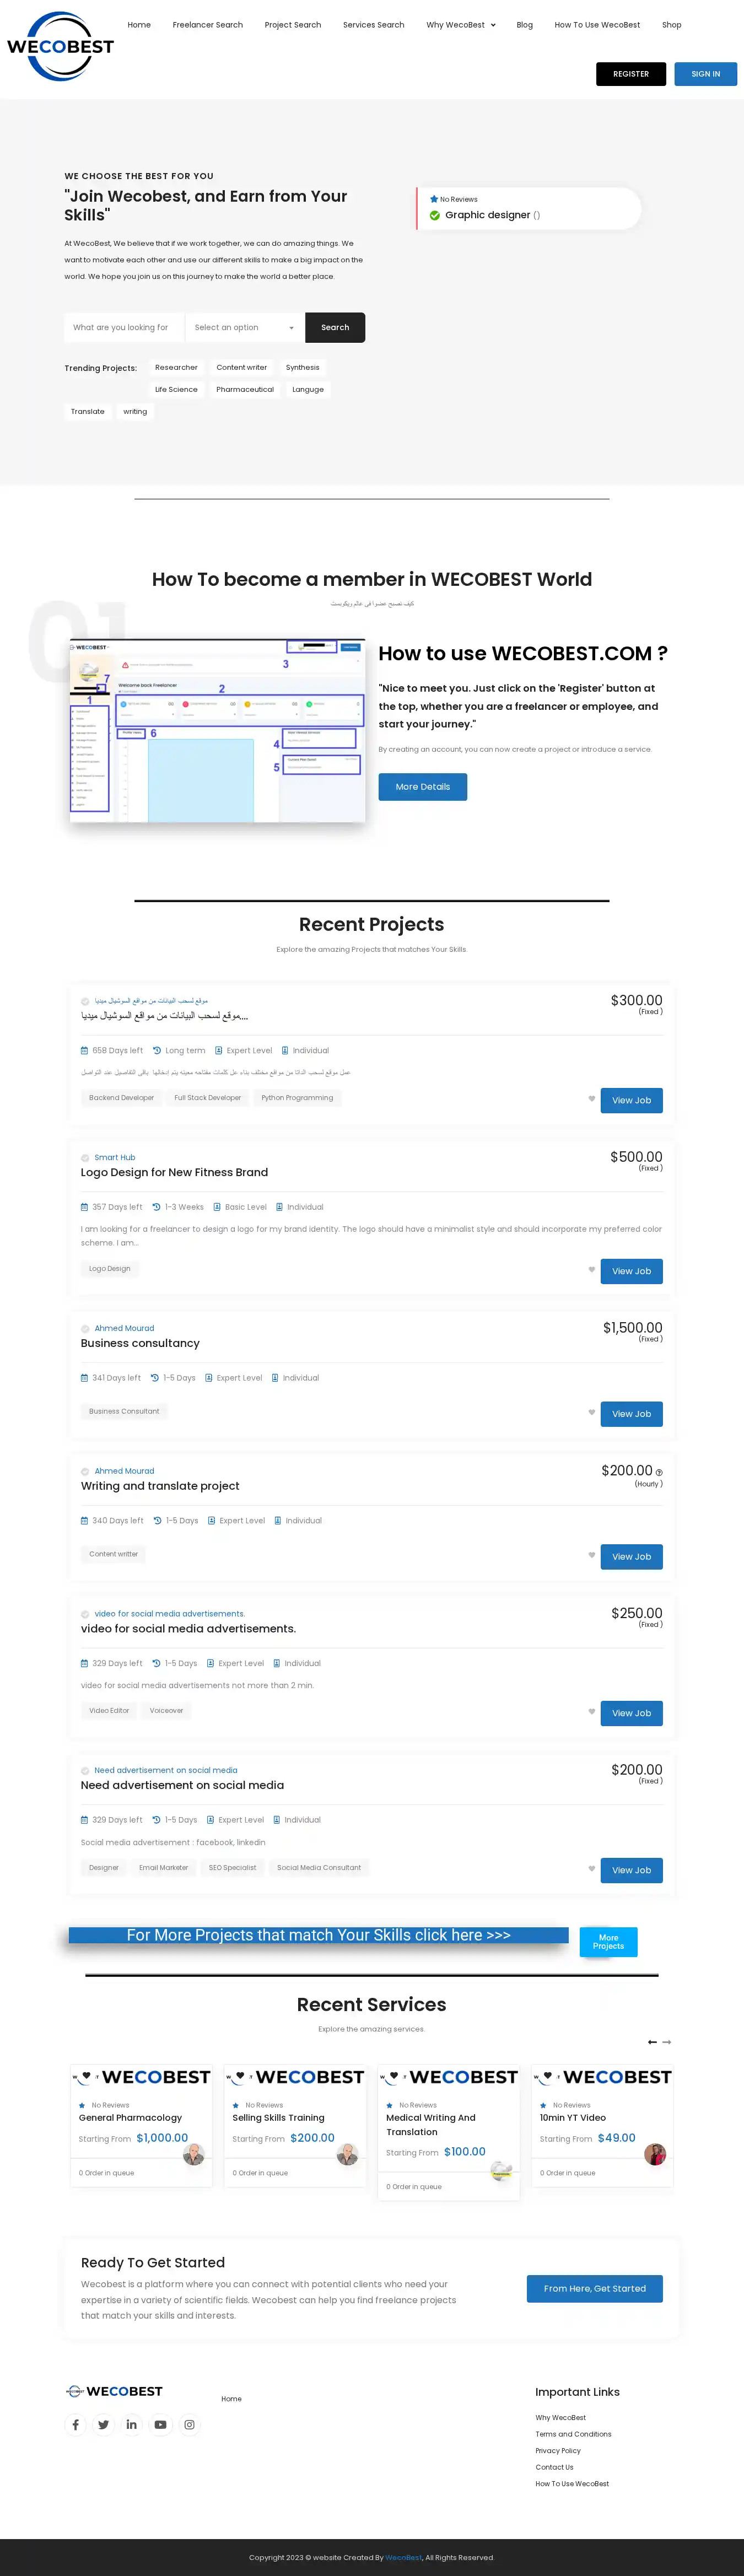Click the YouTube icon in footer
This screenshot has height=2576, width=744.
point(160,2424)
